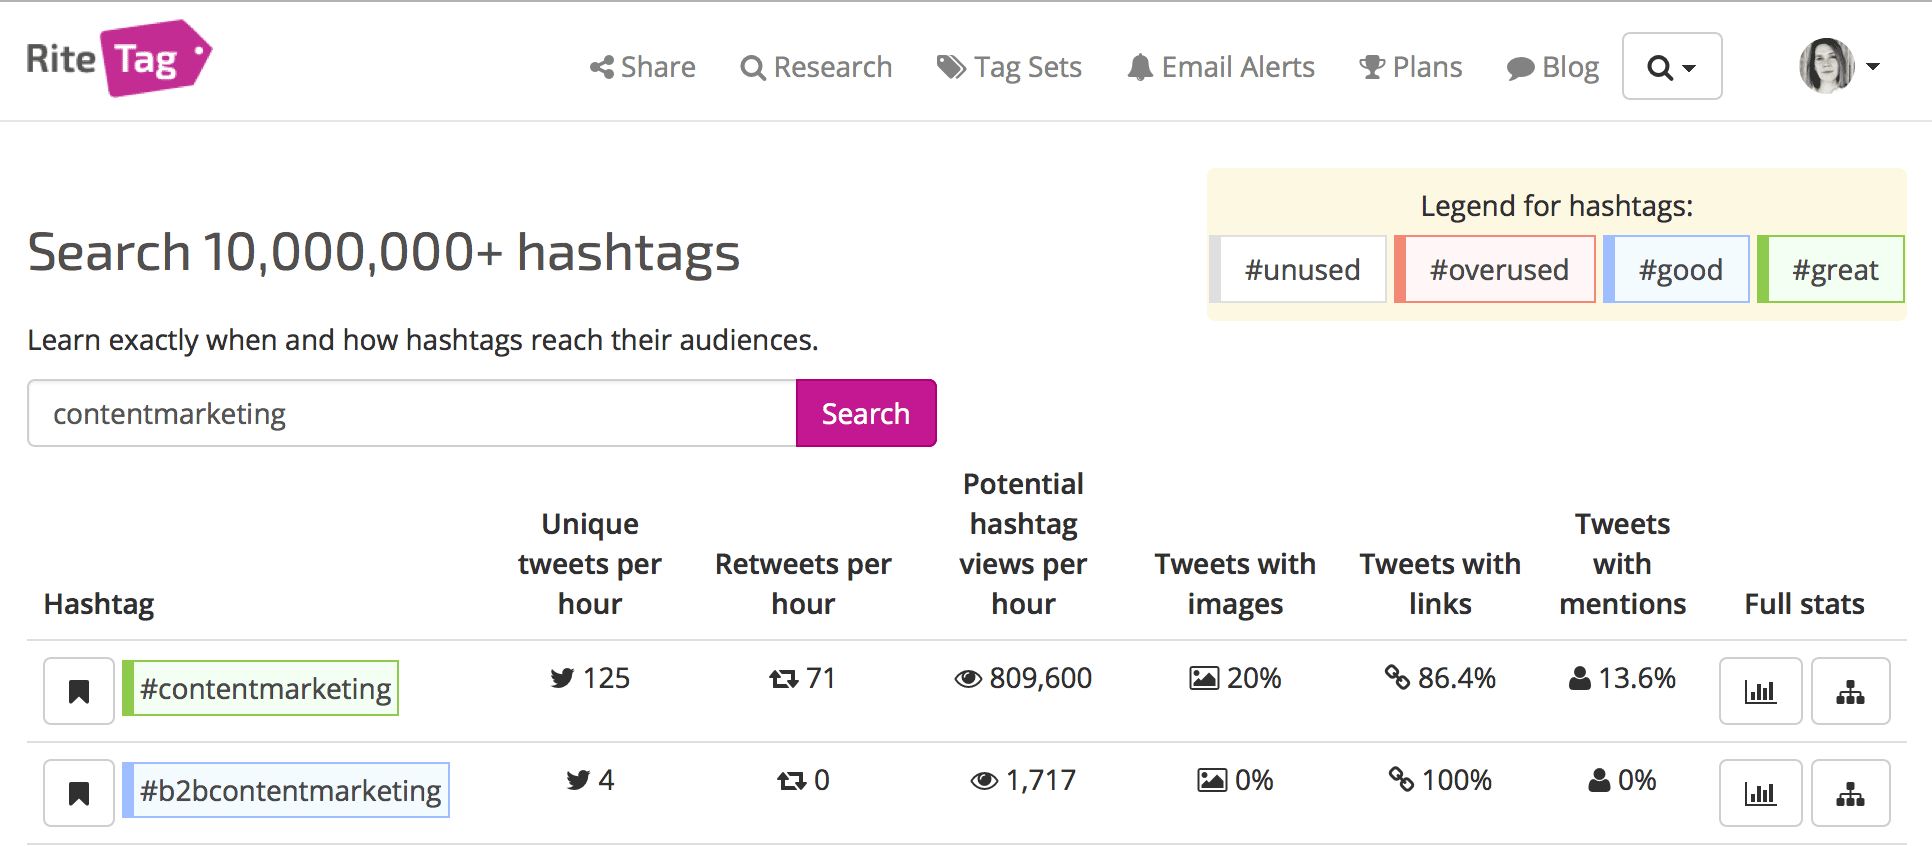Open bar chart stats for #b2bcontentmarketing
1932x846 pixels.
pos(1760,793)
